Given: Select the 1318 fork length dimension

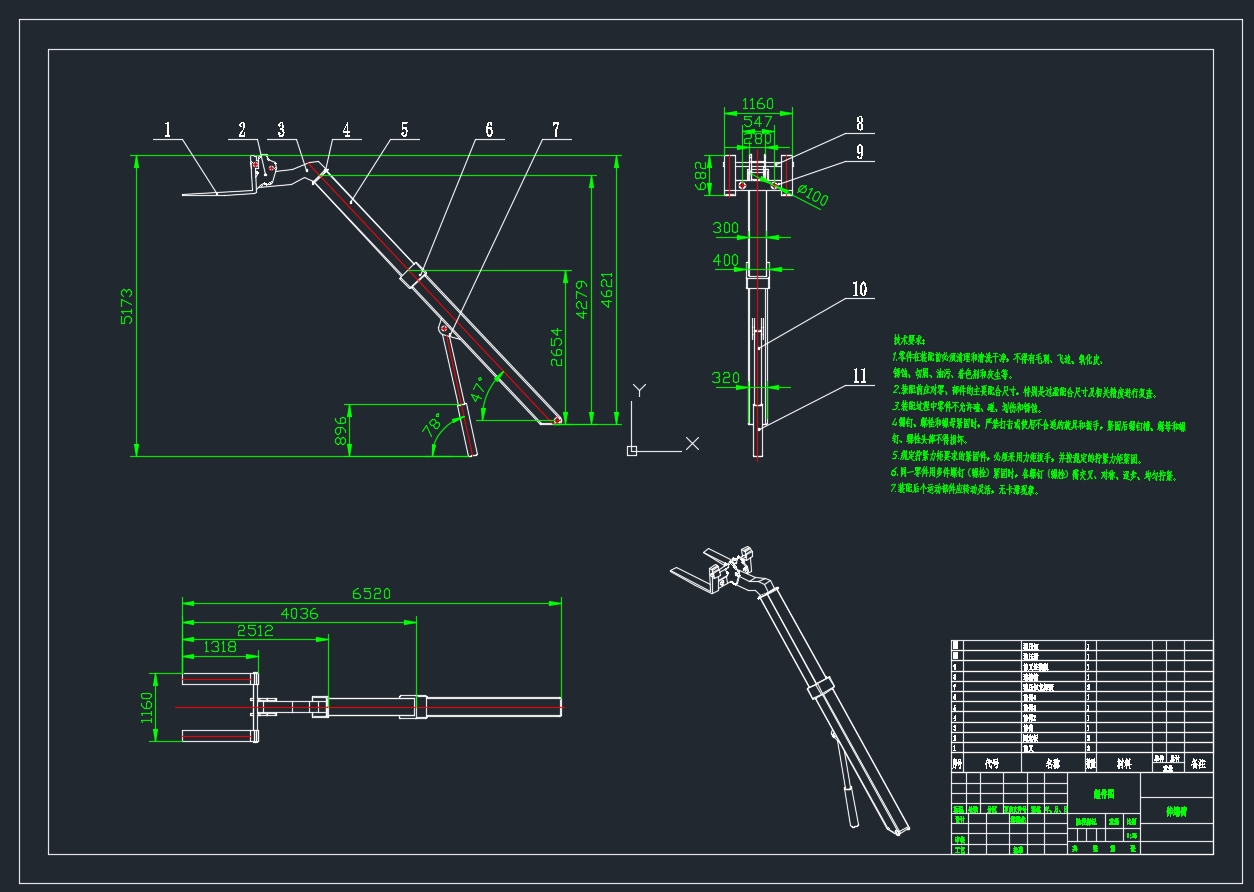Looking at the screenshot, I should [x=219, y=647].
